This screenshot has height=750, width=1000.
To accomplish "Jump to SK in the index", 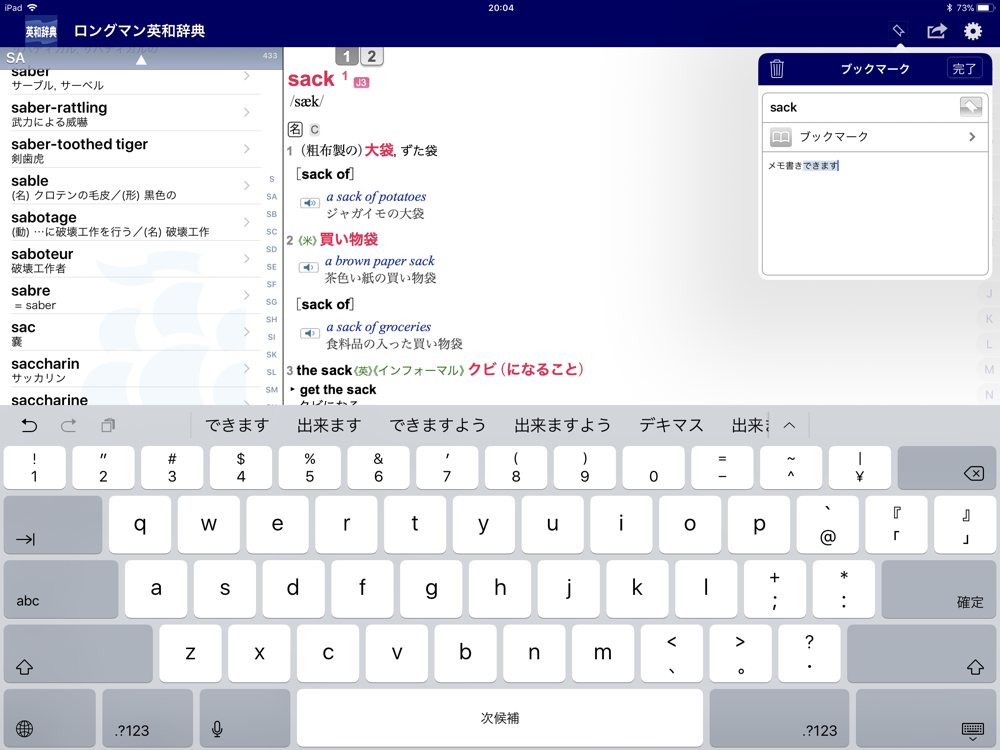I will point(272,355).
